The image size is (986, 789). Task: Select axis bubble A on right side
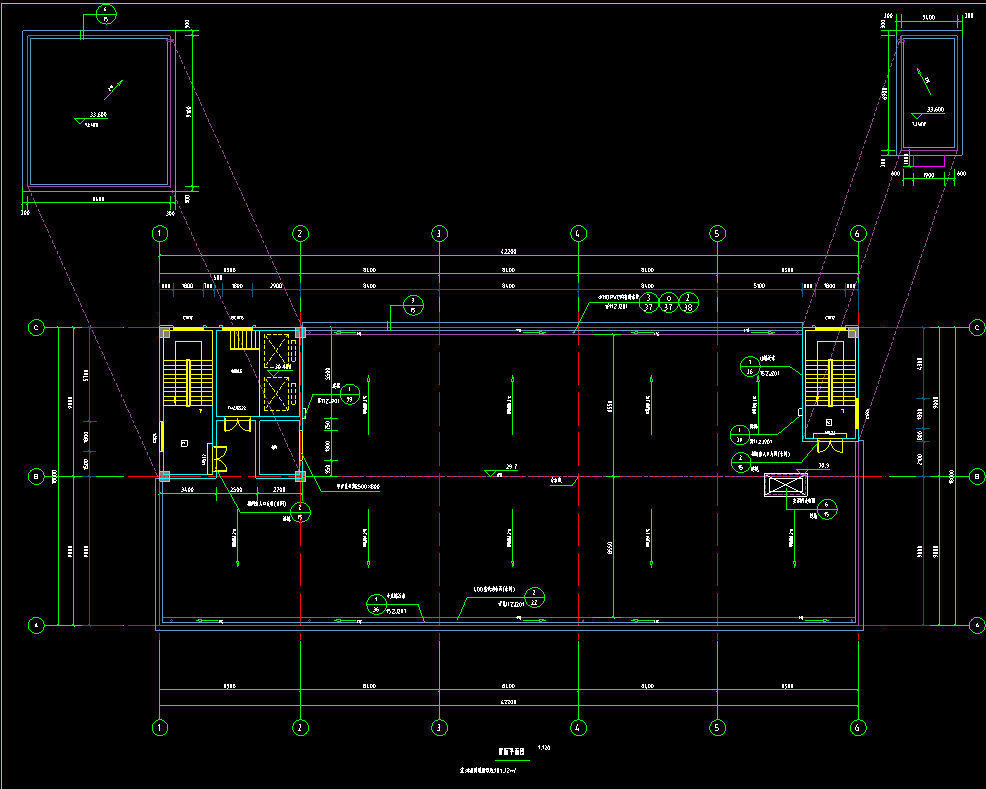tap(976, 625)
